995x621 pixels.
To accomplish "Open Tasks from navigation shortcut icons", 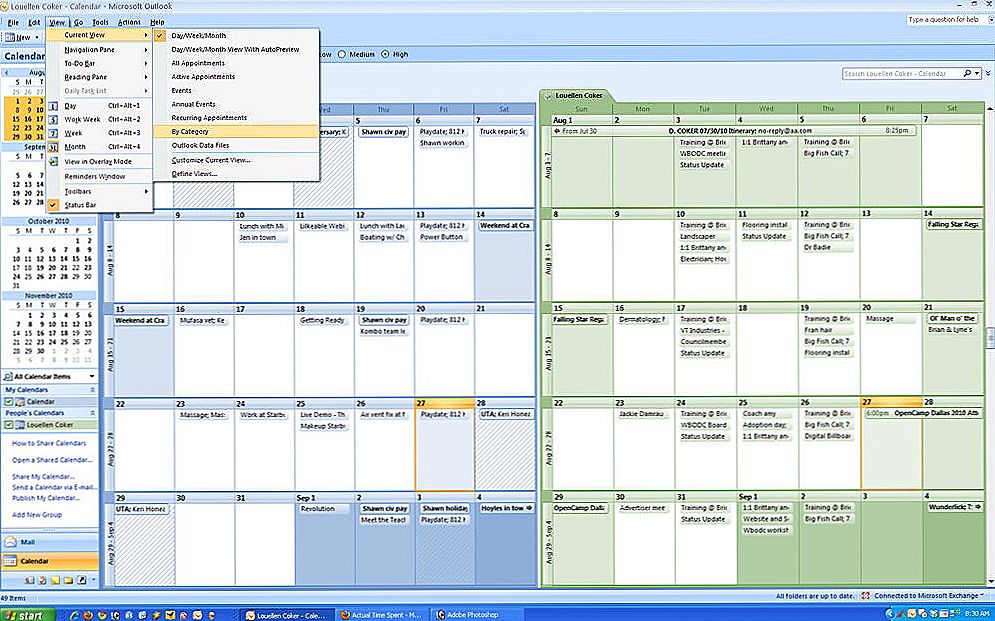I will 43,580.
